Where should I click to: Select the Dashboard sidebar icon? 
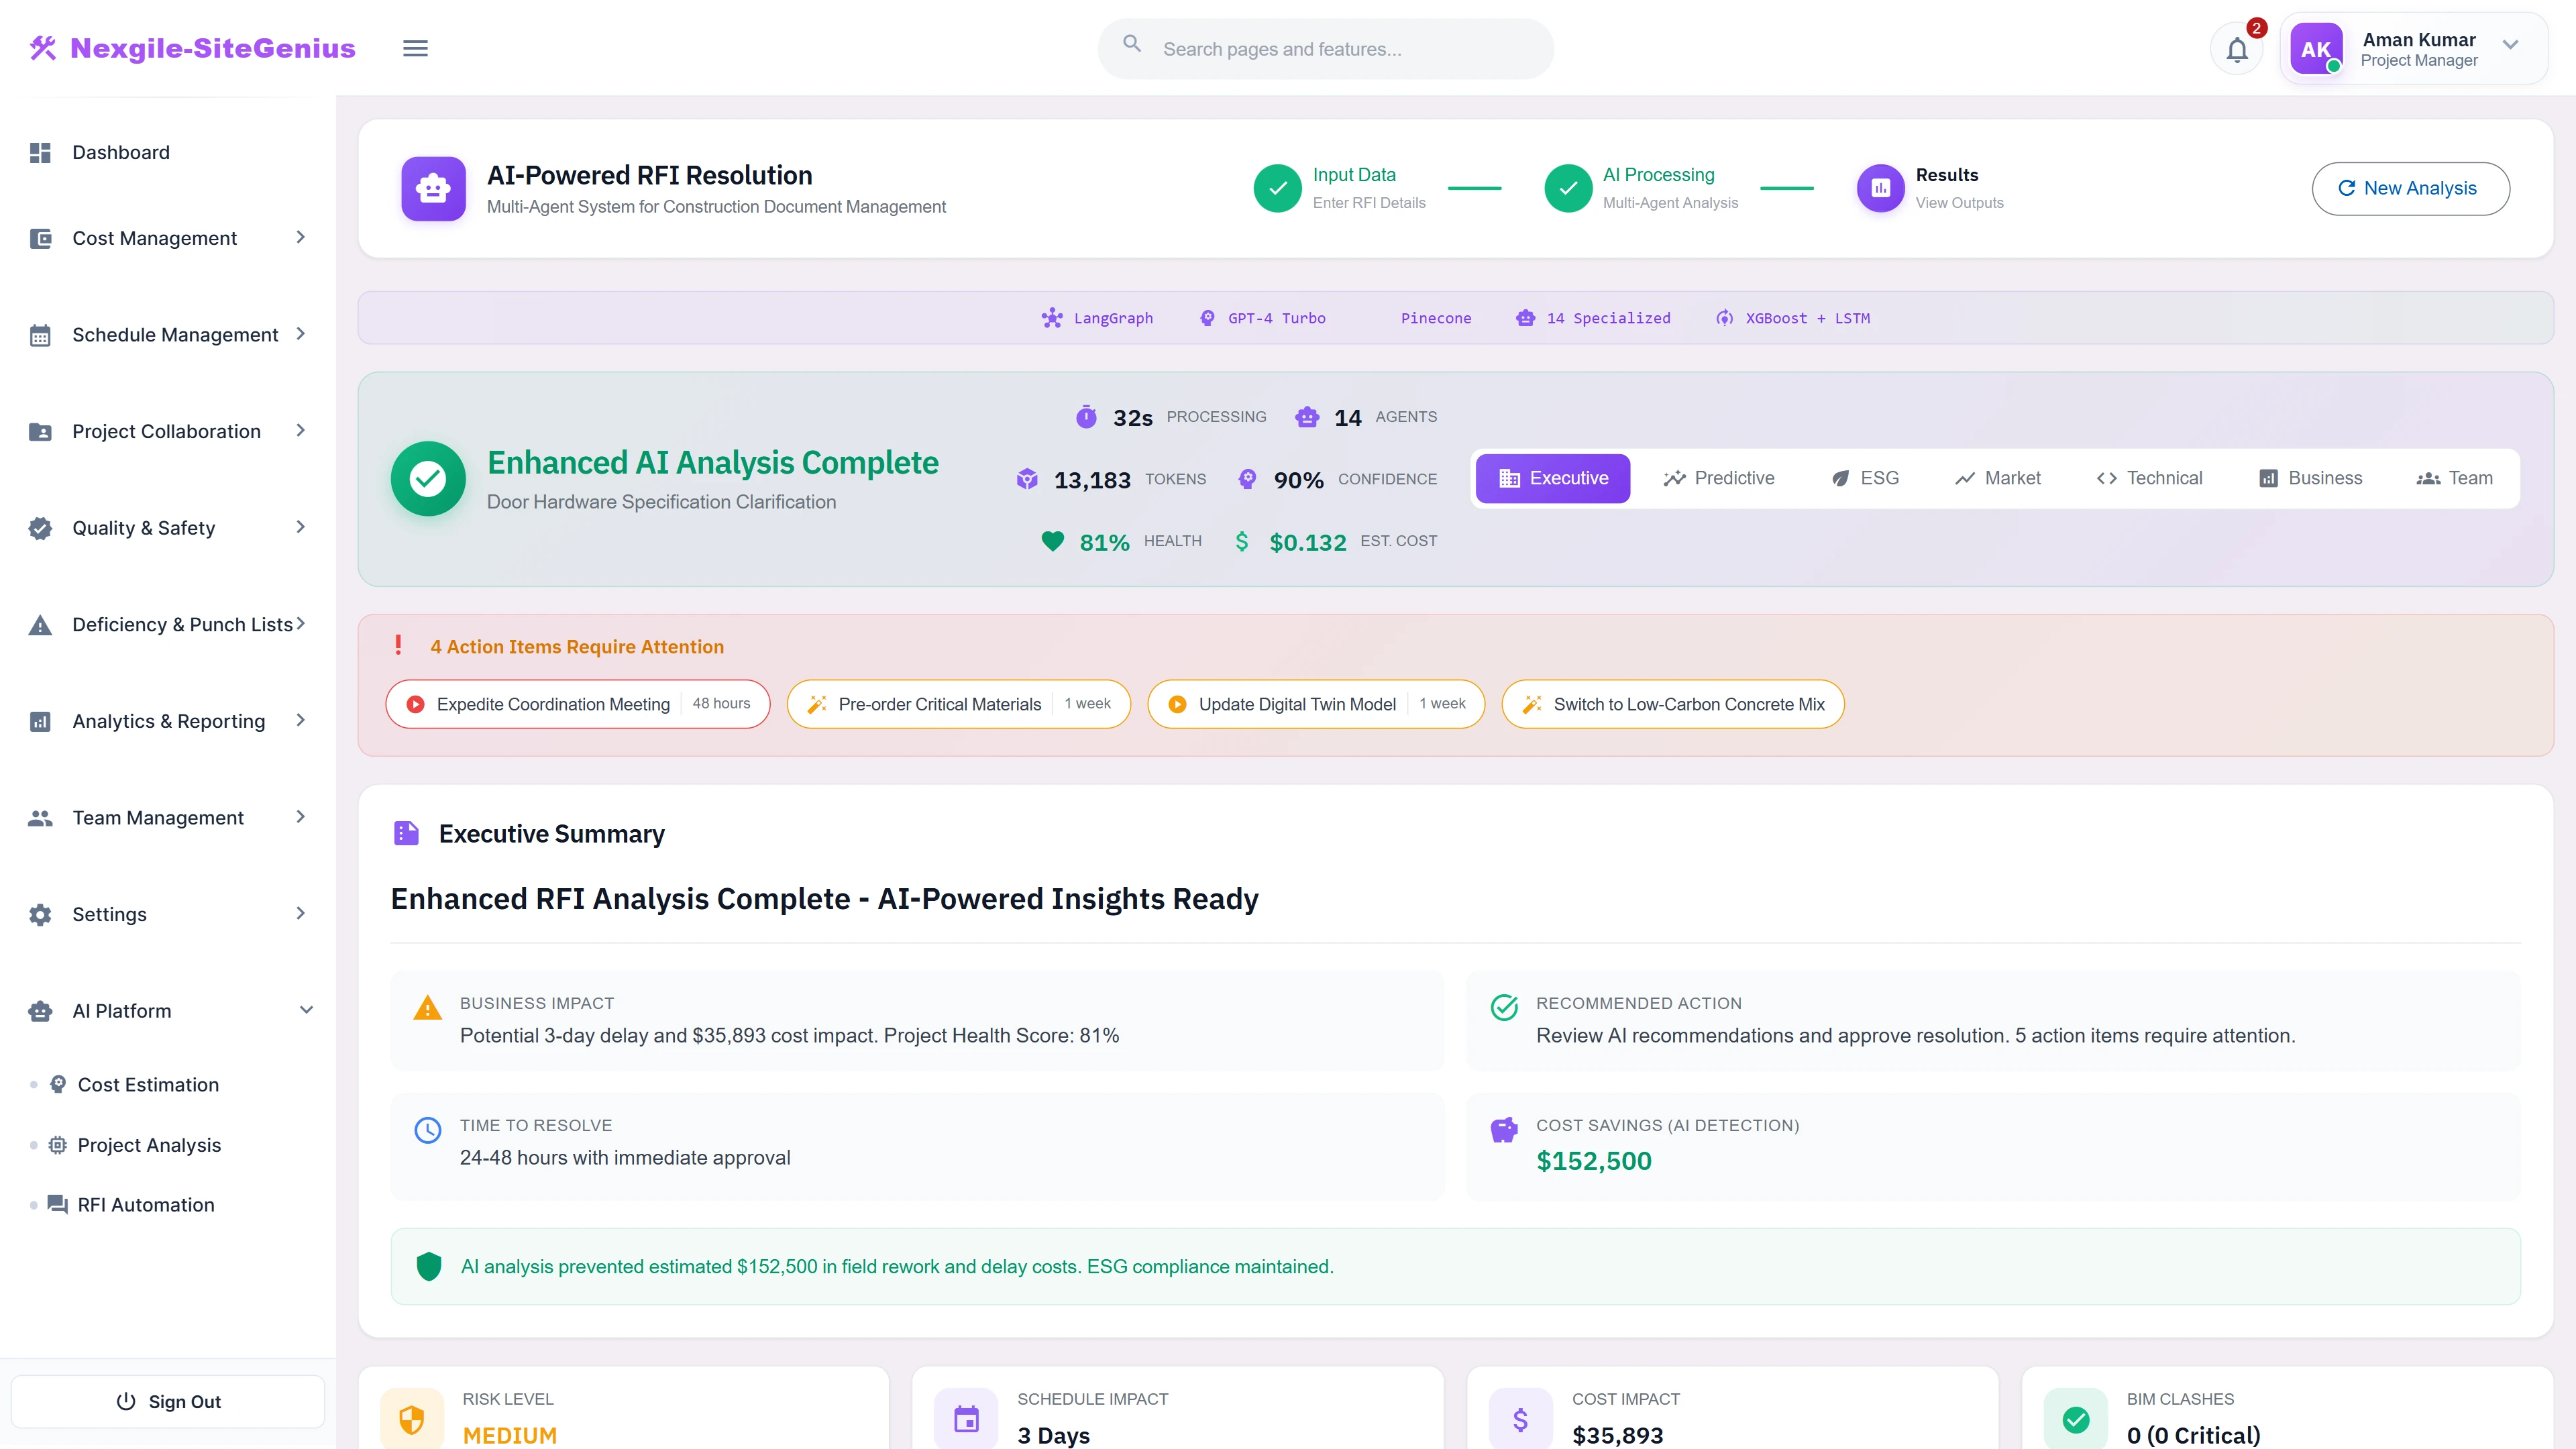[x=40, y=152]
